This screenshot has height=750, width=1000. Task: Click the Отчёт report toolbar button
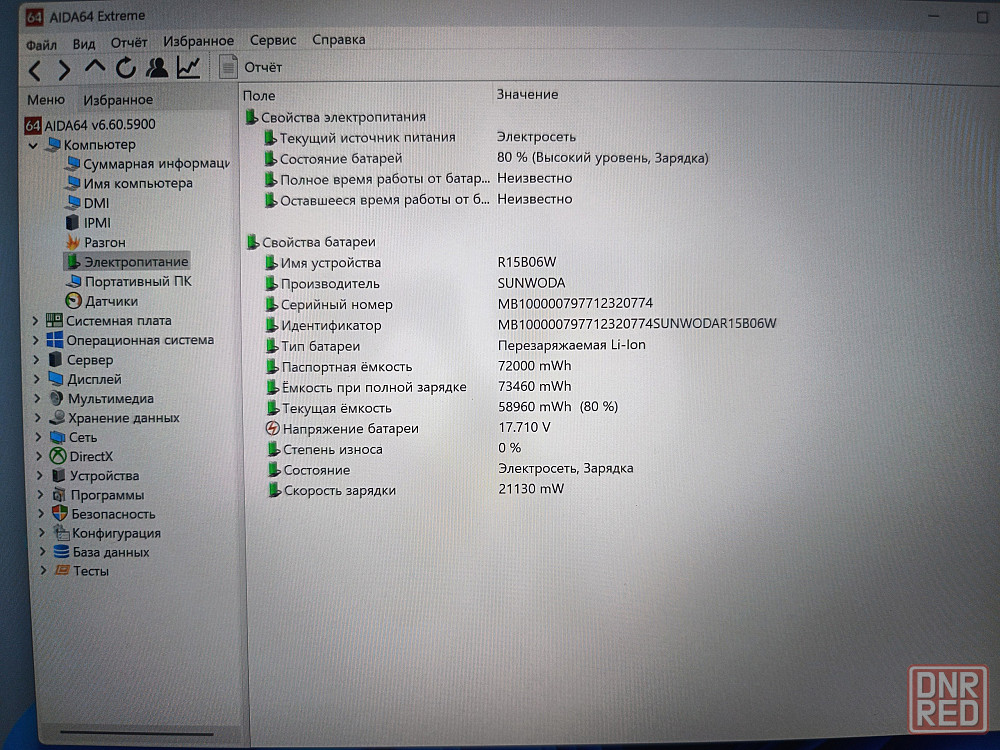(251, 67)
